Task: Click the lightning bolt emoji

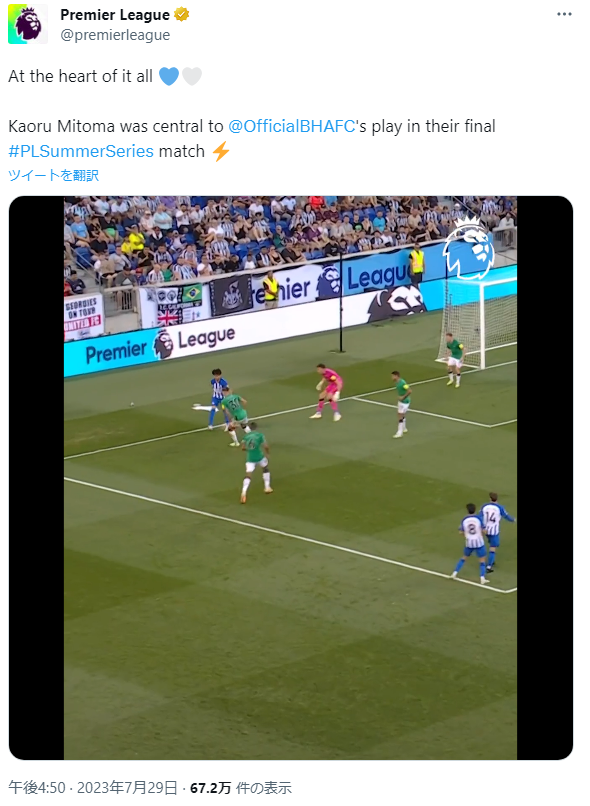Action: (221, 152)
